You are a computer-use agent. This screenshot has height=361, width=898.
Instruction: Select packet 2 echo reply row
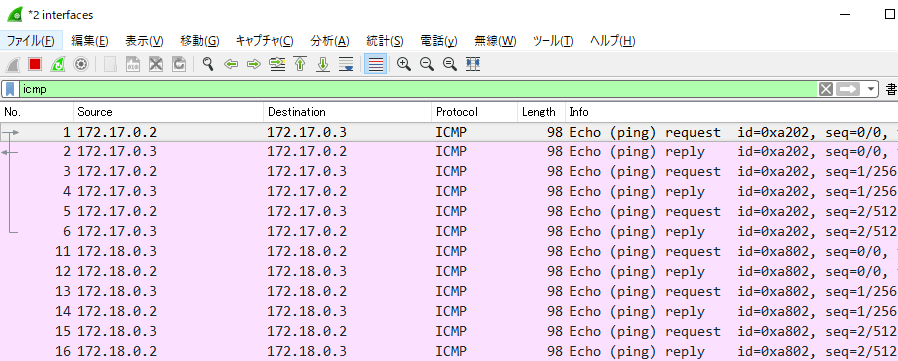(x=449, y=152)
